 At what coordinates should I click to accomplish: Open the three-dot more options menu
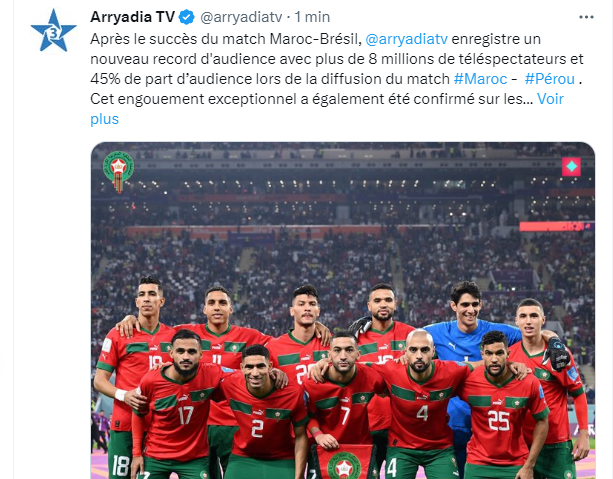point(586,17)
